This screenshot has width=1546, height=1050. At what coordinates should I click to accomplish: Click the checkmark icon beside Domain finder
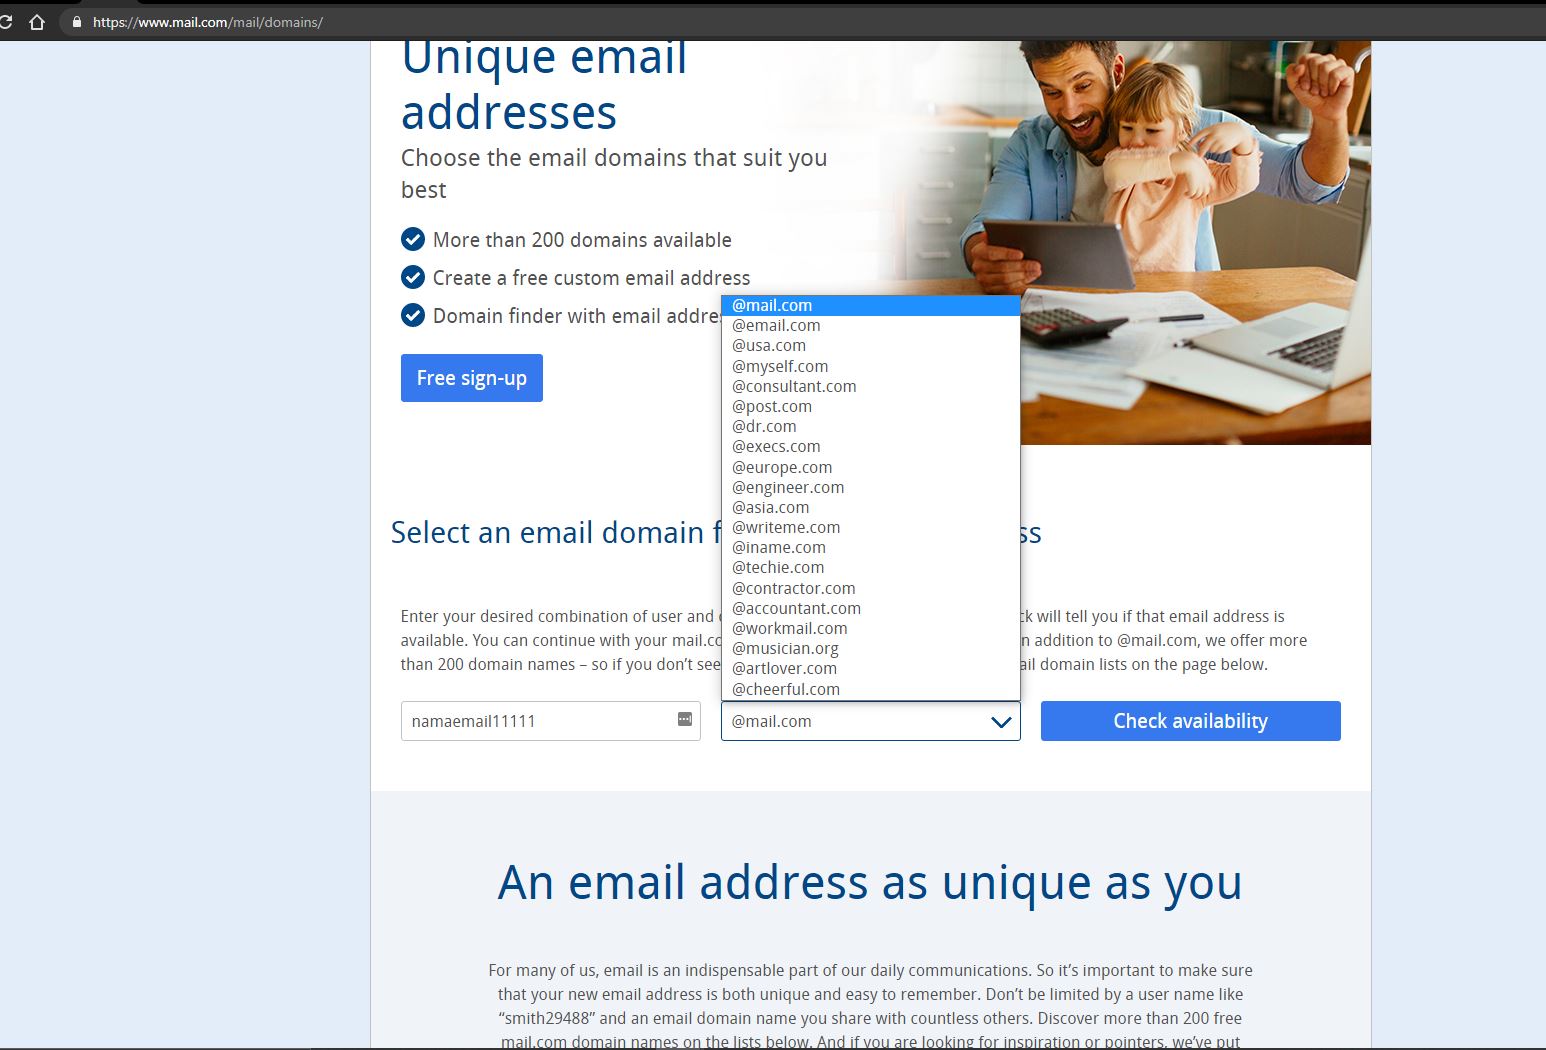[413, 315]
